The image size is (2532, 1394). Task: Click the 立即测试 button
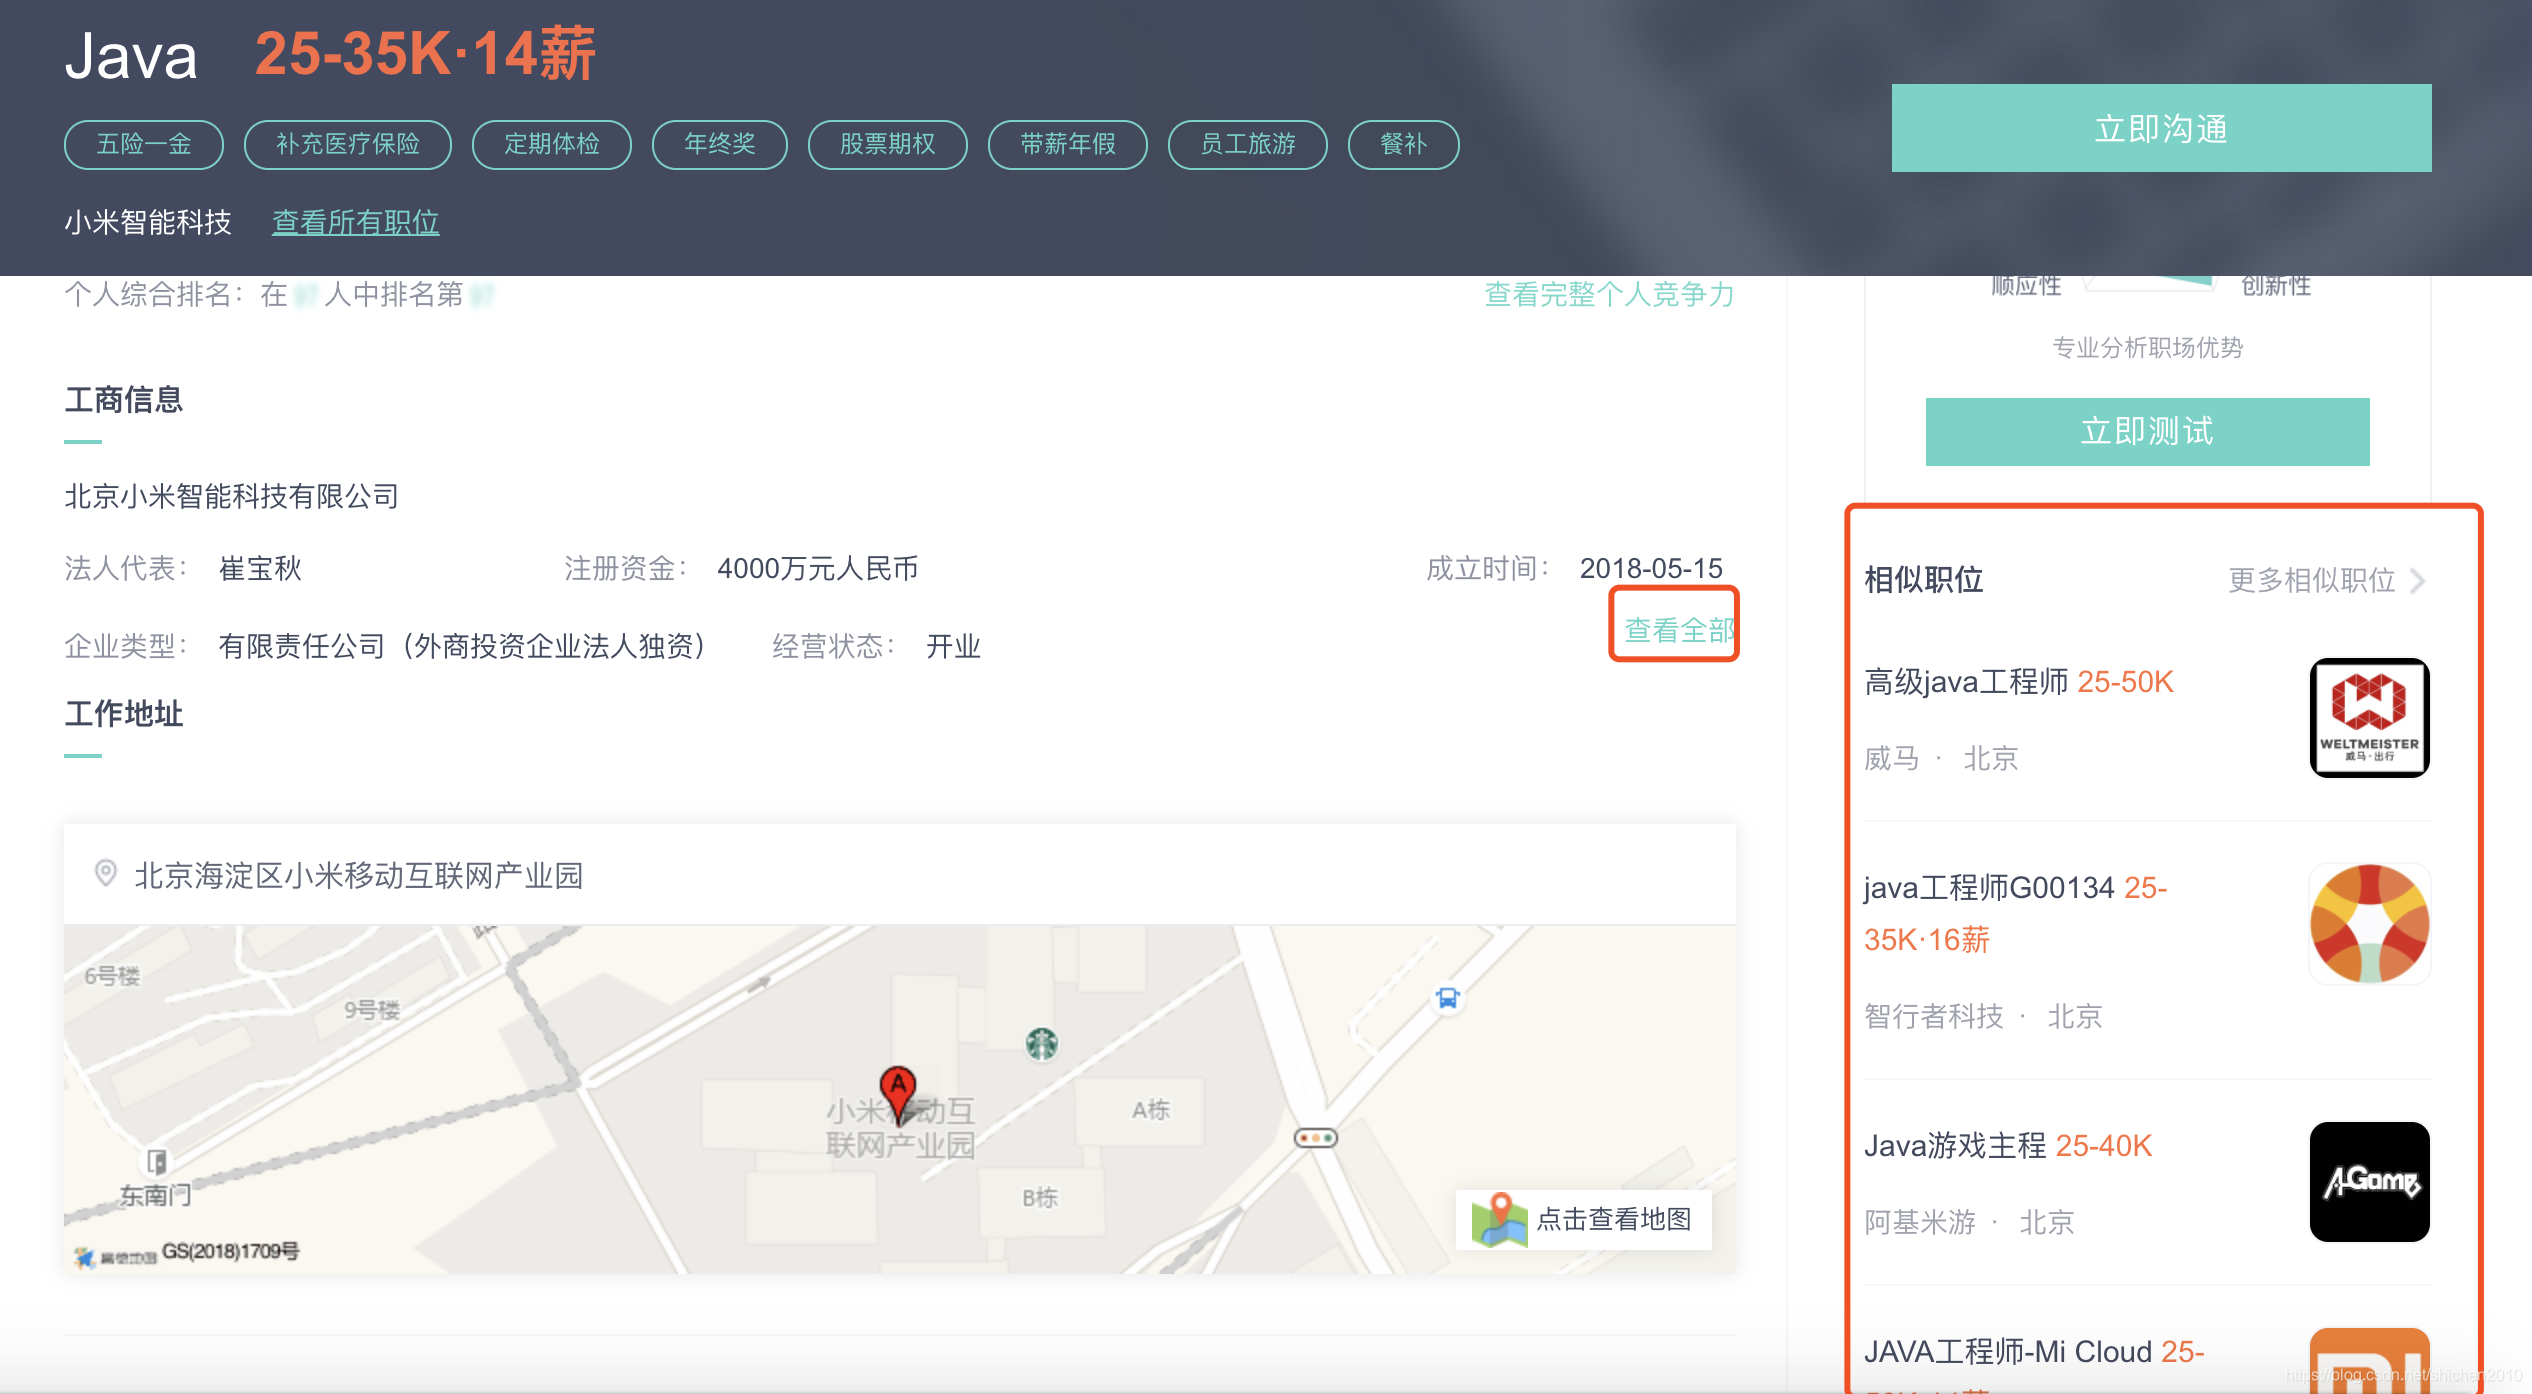(x=2147, y=431)
